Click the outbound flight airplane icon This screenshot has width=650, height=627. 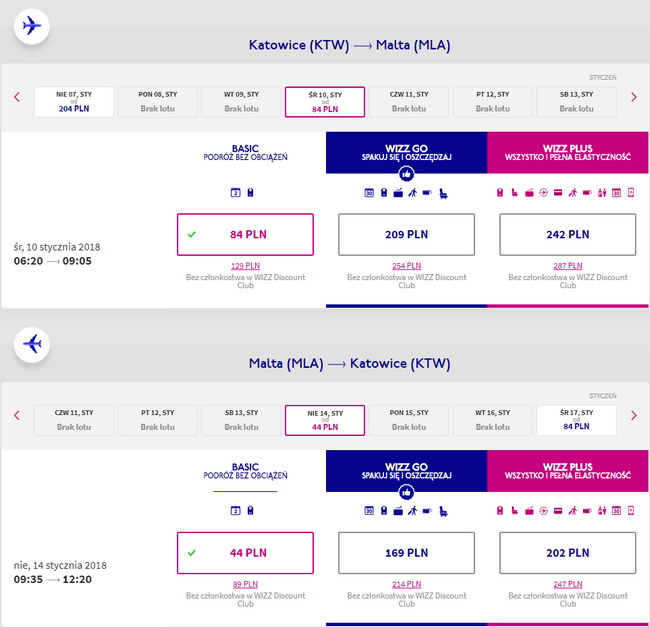point(32,26)
